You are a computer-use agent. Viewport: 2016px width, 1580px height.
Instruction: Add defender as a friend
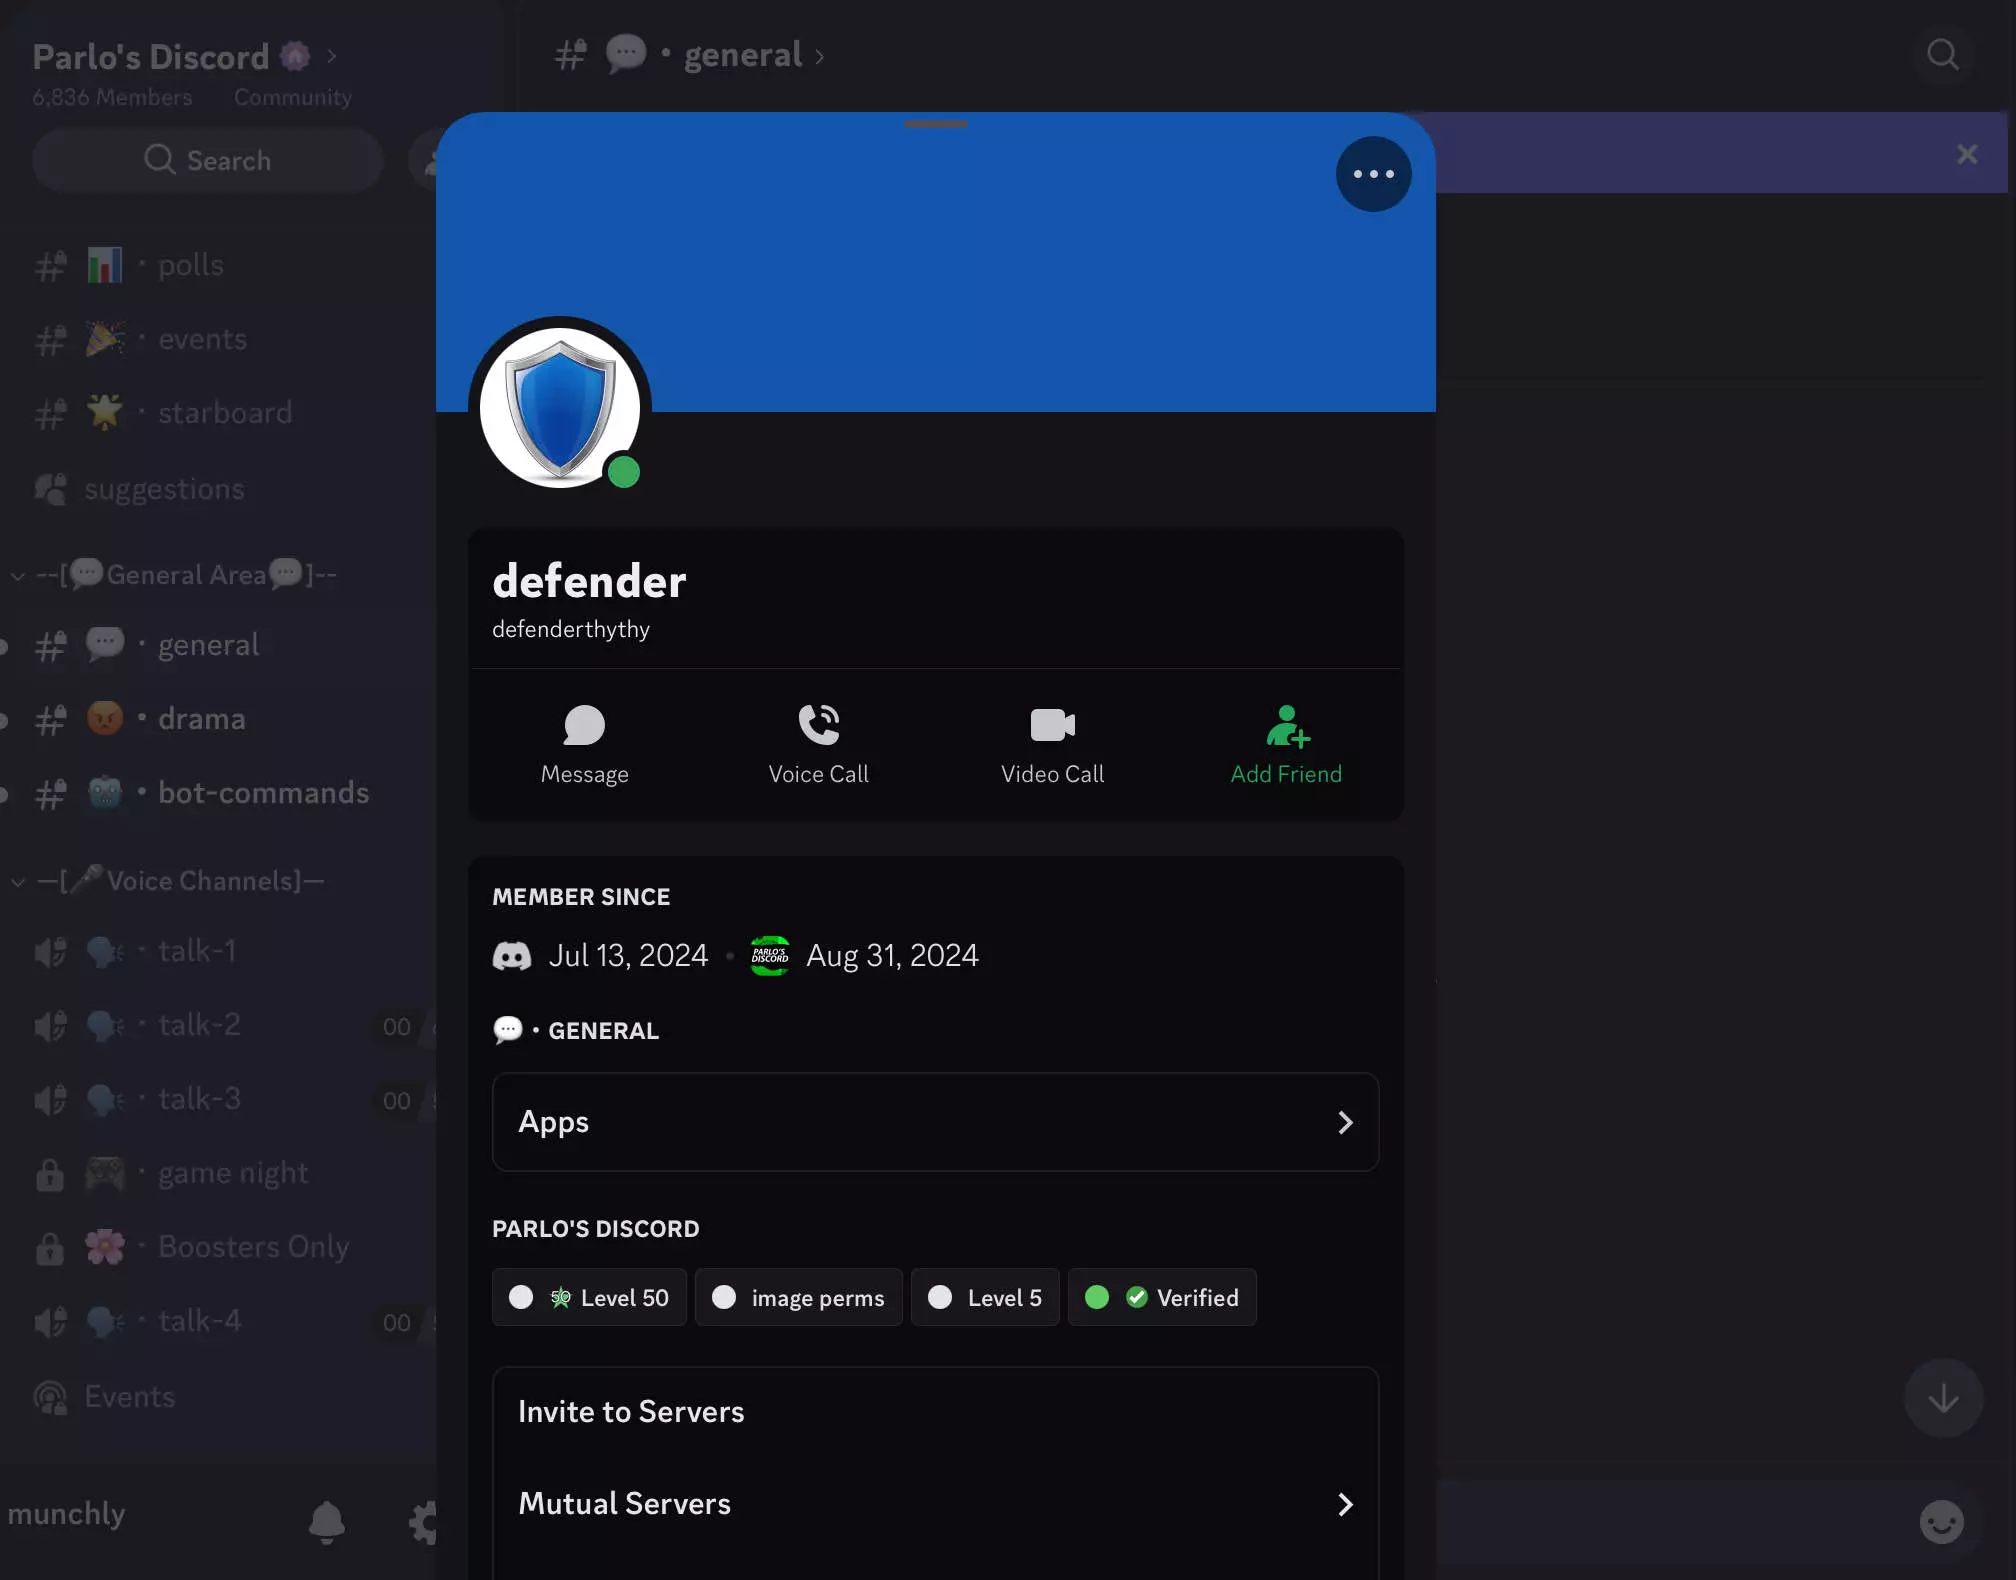(1286, 744)
